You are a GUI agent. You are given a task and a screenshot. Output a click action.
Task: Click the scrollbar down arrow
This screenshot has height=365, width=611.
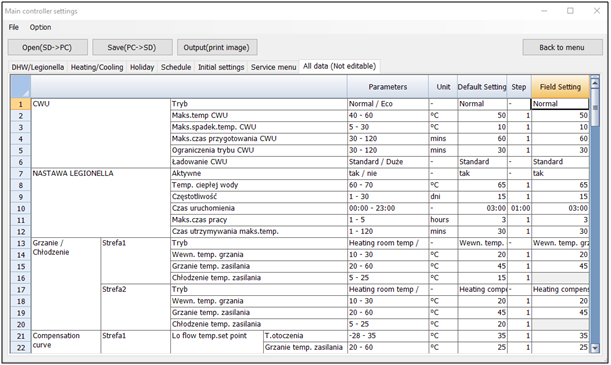(595, 348)
